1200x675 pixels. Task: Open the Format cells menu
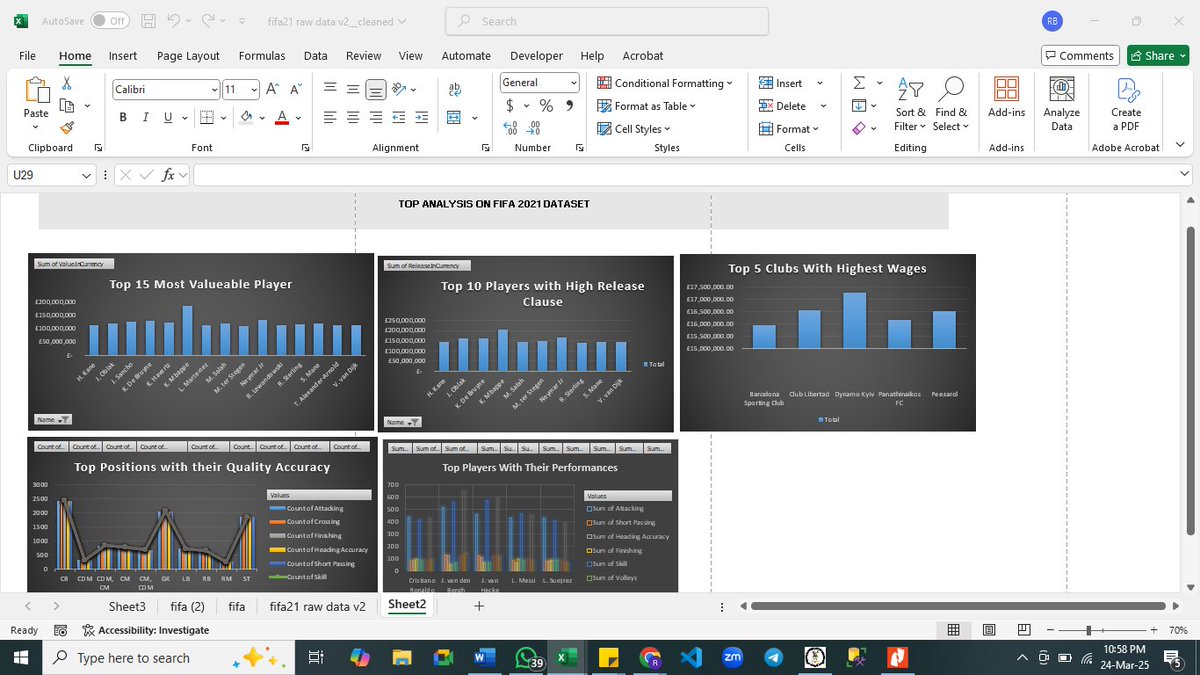click(x=789, y=128)
